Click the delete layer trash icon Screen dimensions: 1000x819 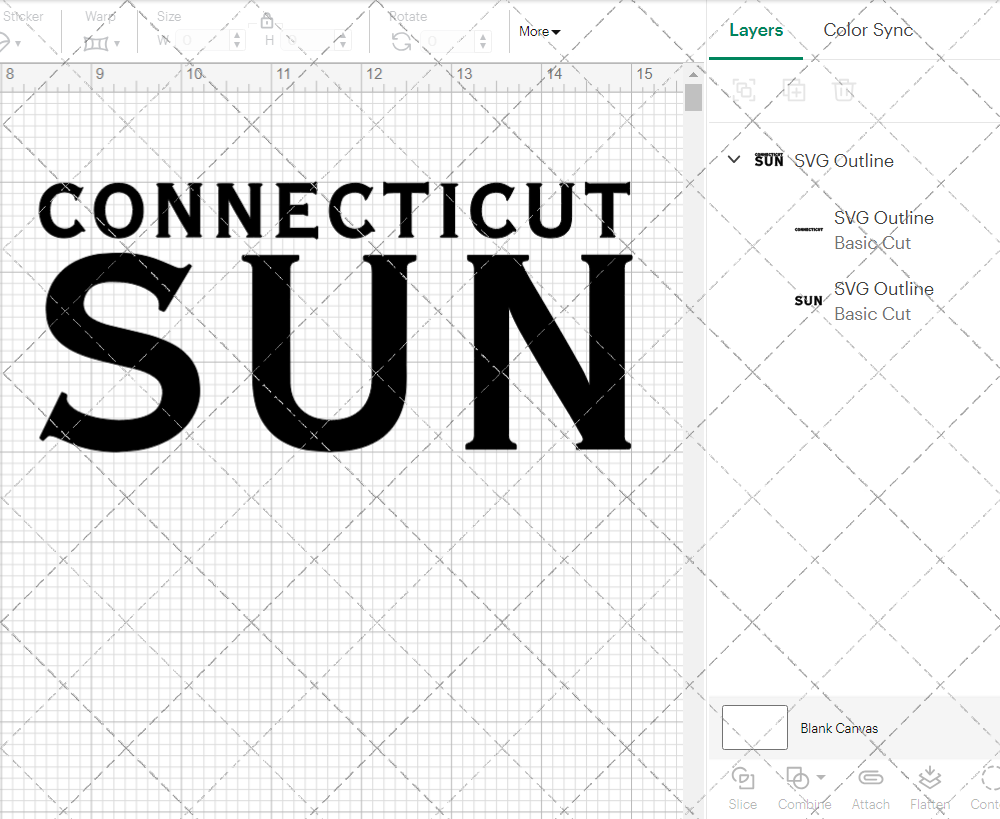pyautogui.click(x=844, y=90)
